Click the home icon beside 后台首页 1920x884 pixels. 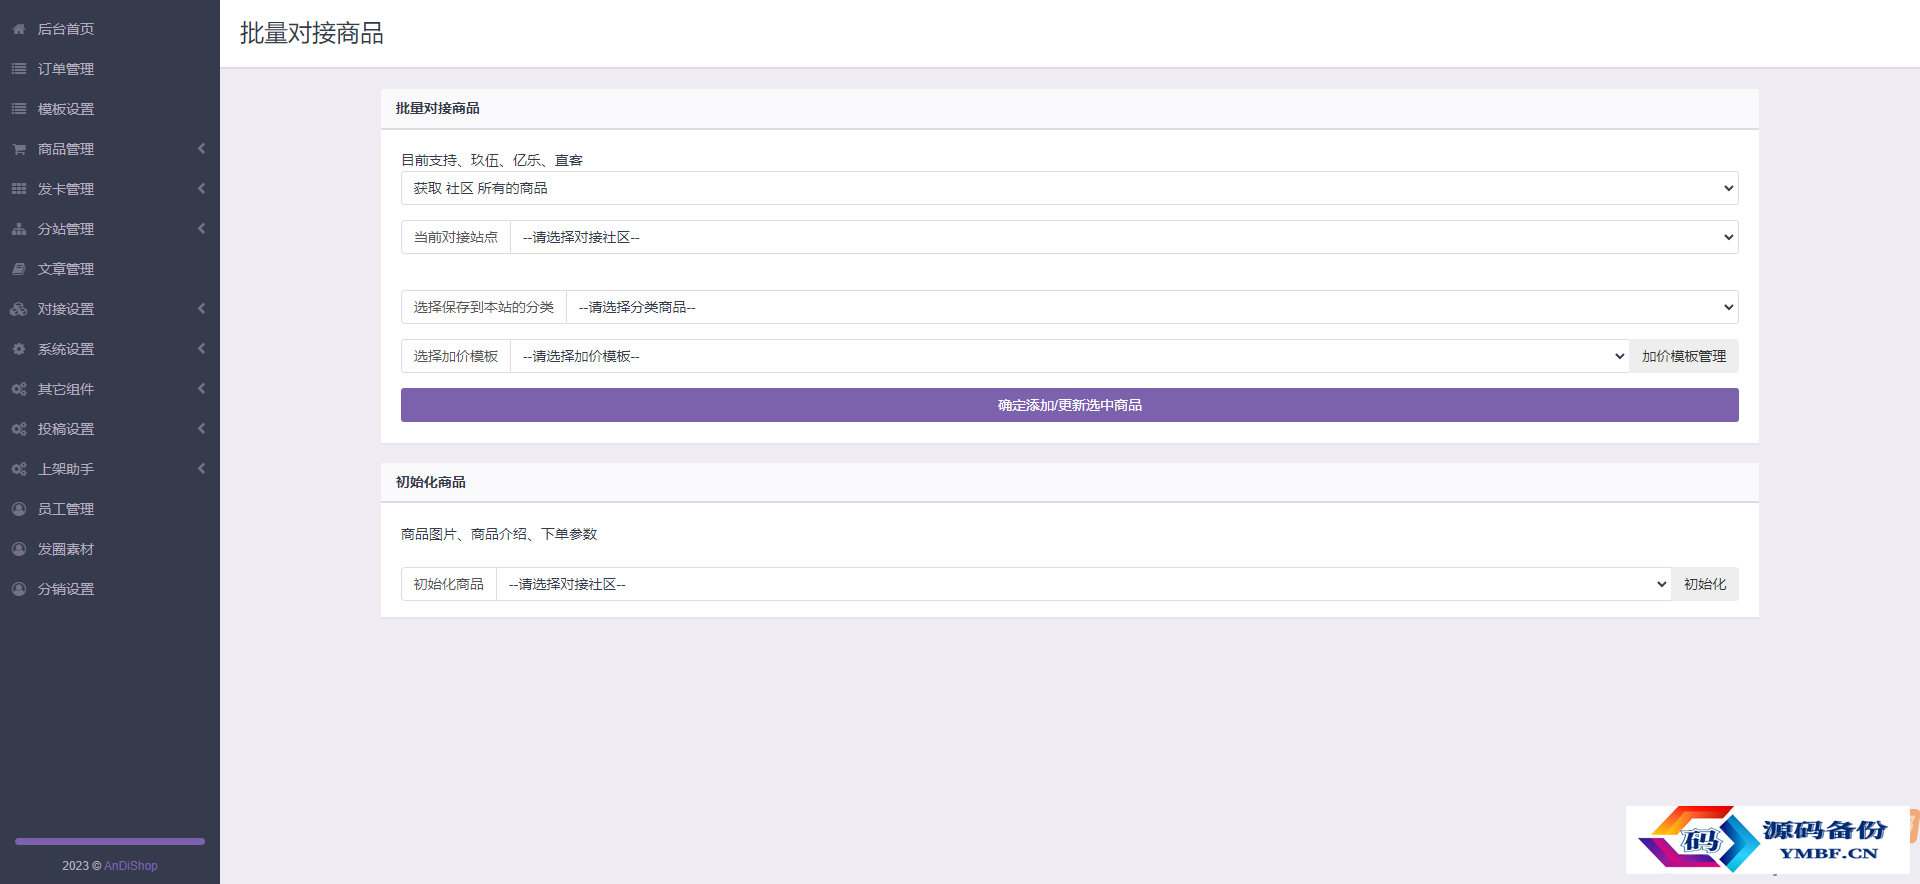click(19, 29)
